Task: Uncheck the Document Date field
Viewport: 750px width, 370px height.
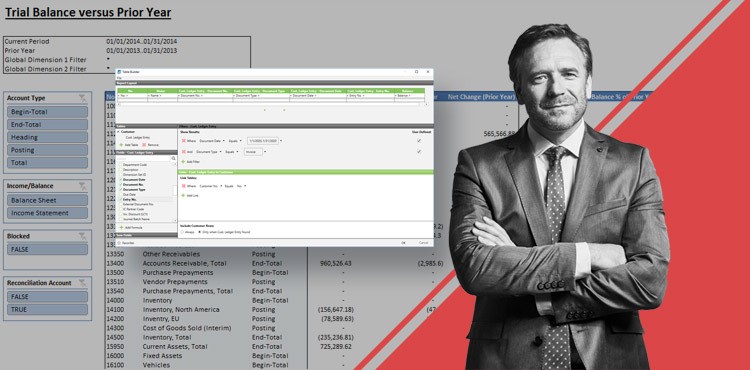Action: point(121,180)
